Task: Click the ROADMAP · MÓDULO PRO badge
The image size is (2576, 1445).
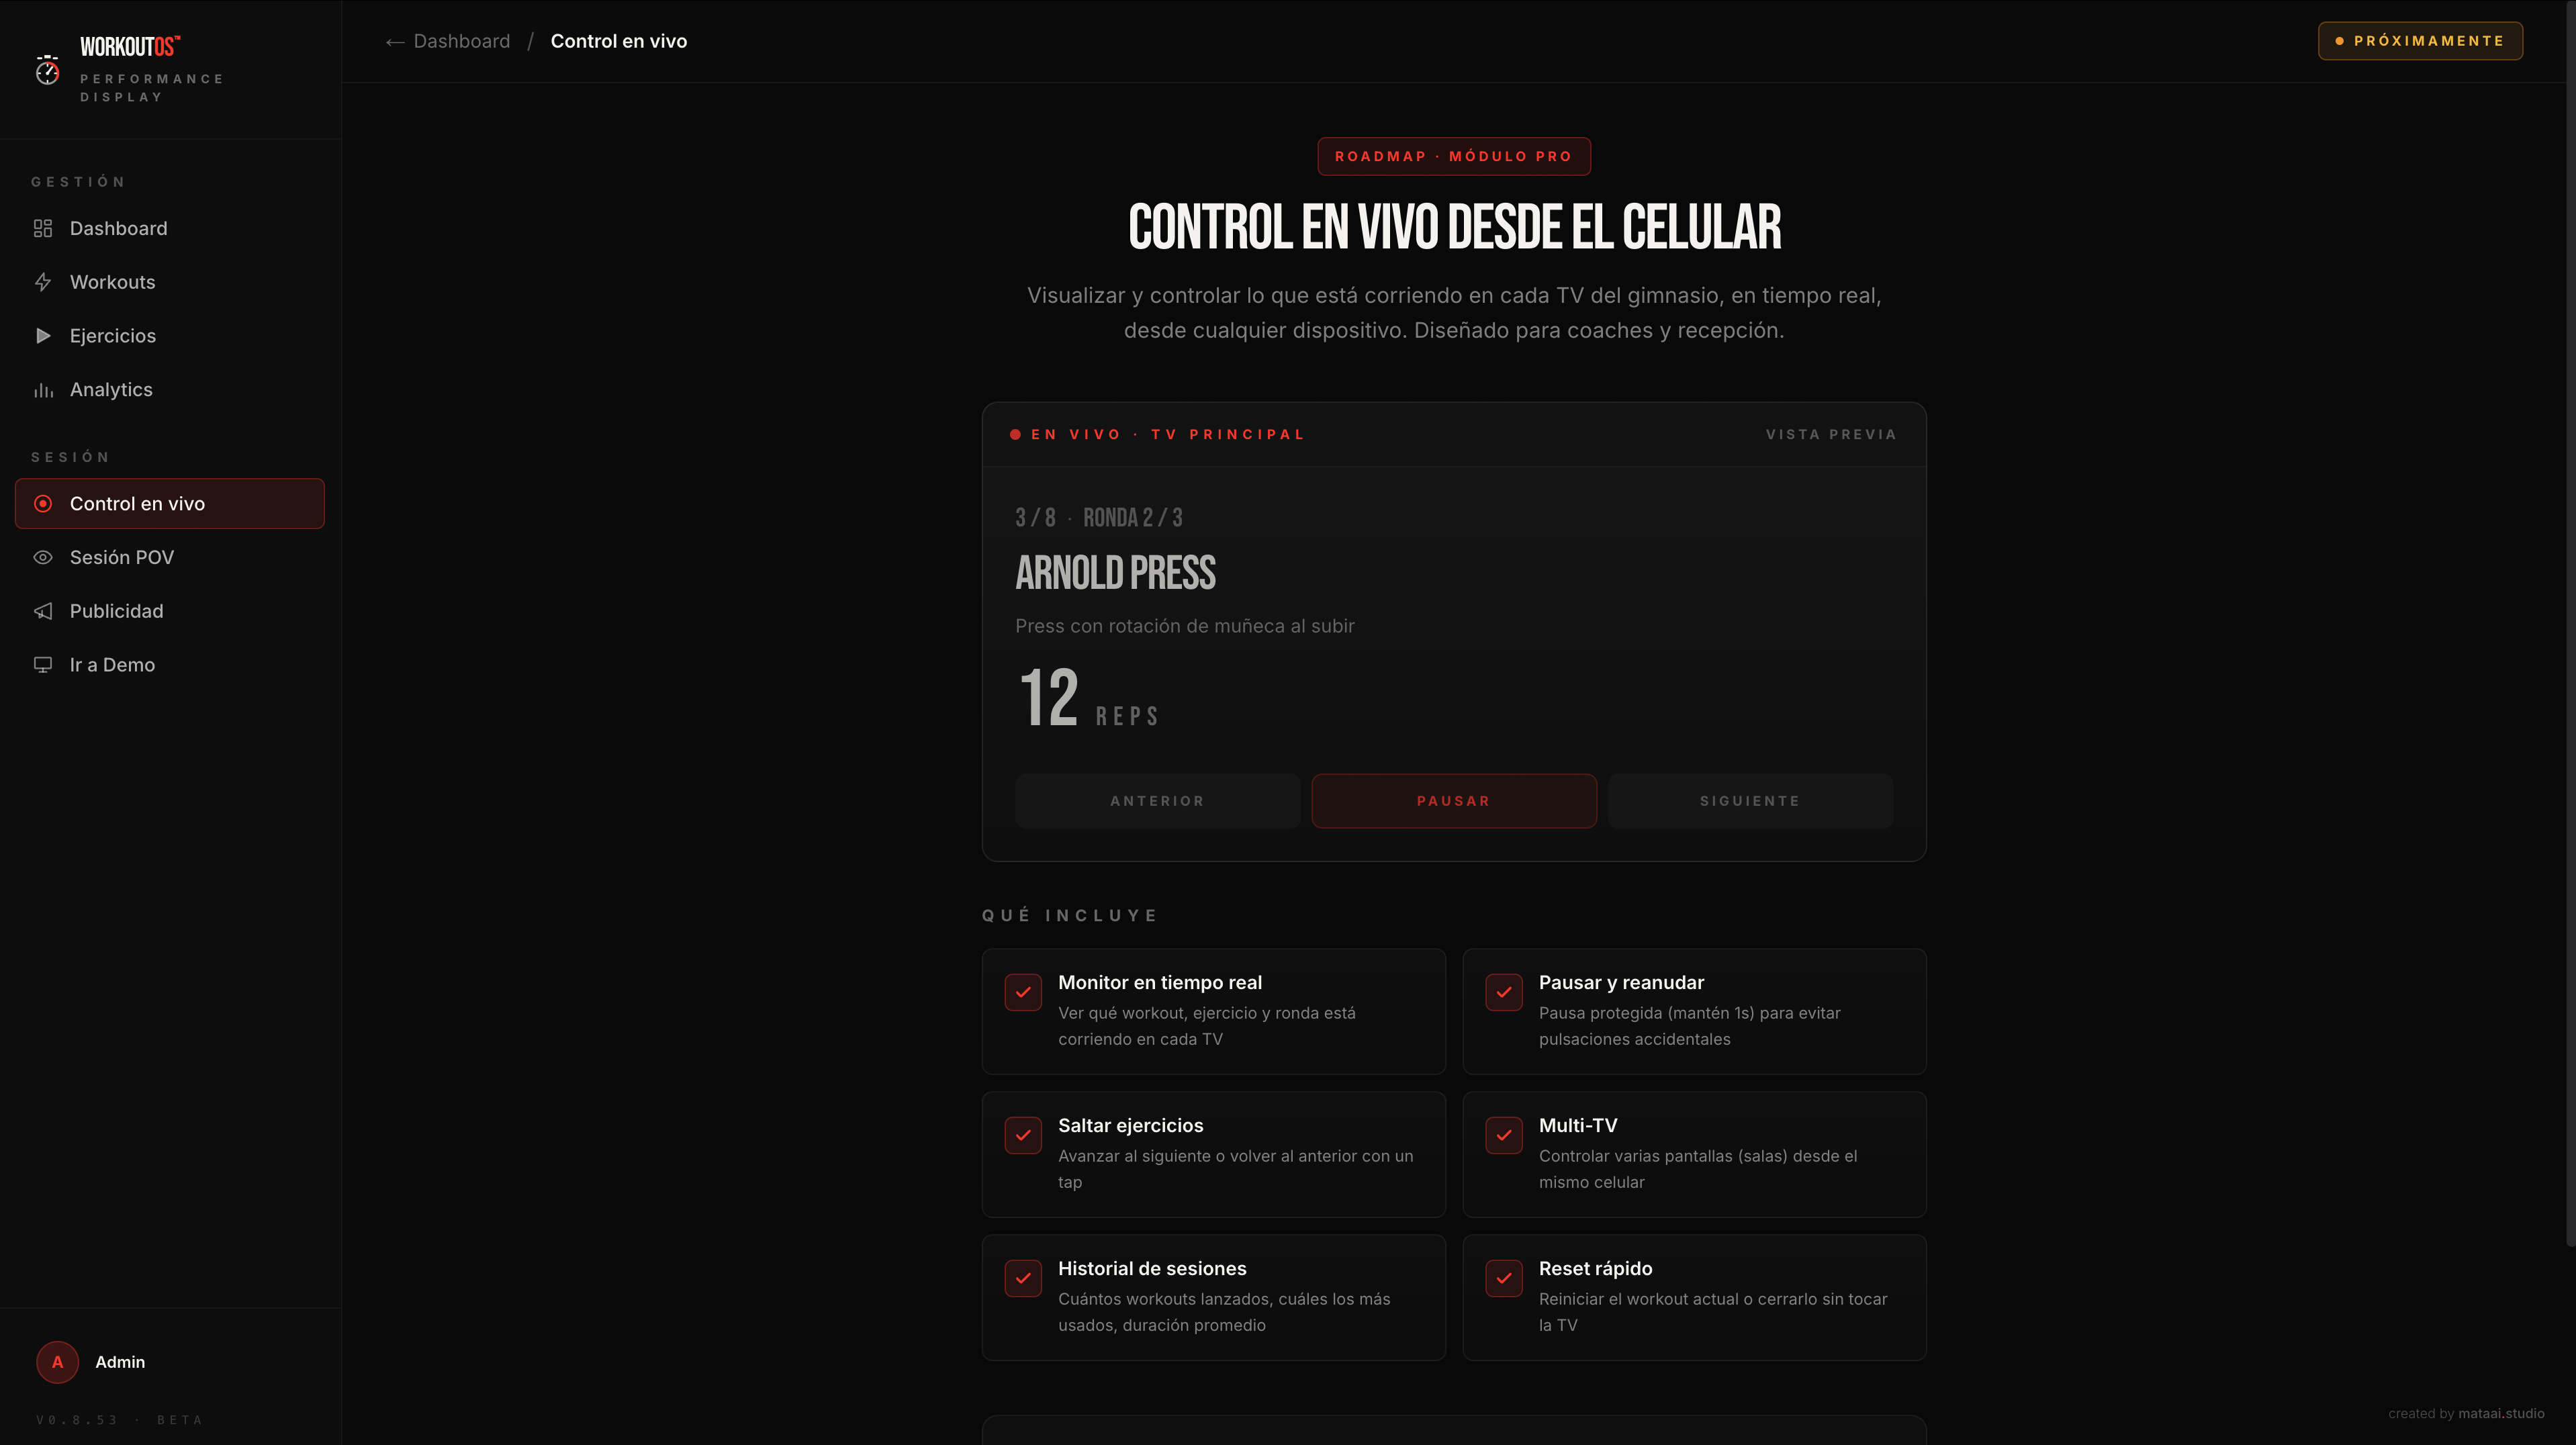Action: pyautogui.click(x=1454, y=156)
